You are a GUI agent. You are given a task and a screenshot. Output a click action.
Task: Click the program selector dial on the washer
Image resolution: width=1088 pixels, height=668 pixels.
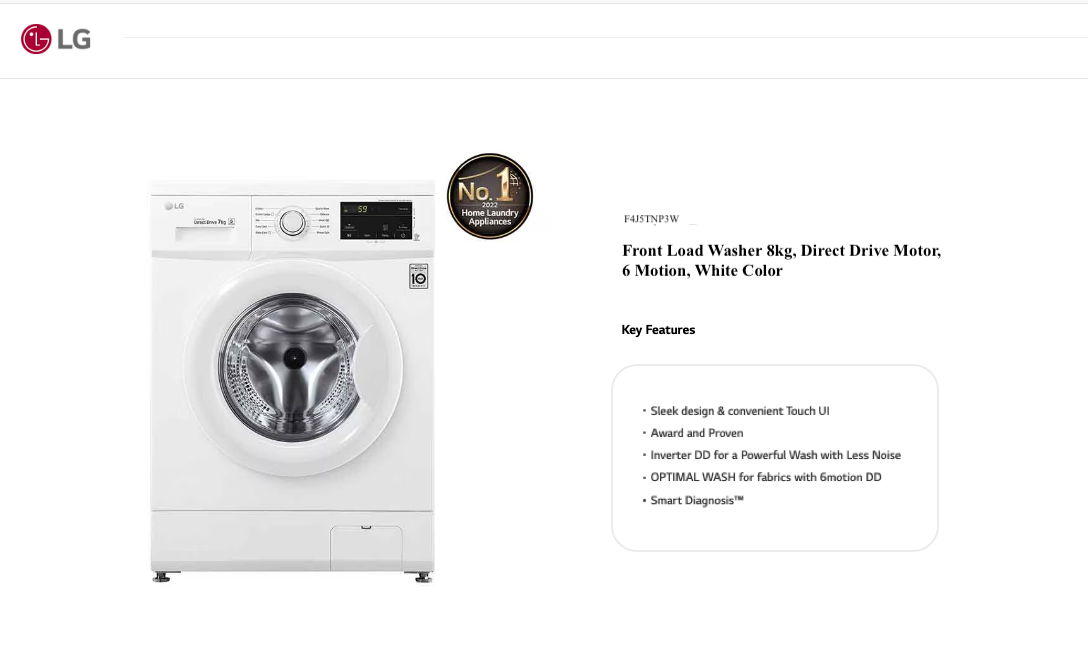click(293, 222)
